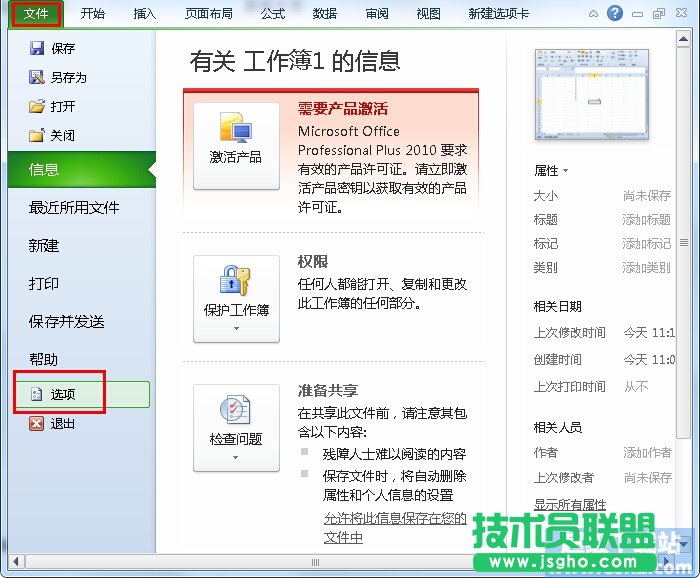Viewport: 700px width, 578px height.
Task: Select Recent Files in the sidebar
Action: (x=74, y=208)
